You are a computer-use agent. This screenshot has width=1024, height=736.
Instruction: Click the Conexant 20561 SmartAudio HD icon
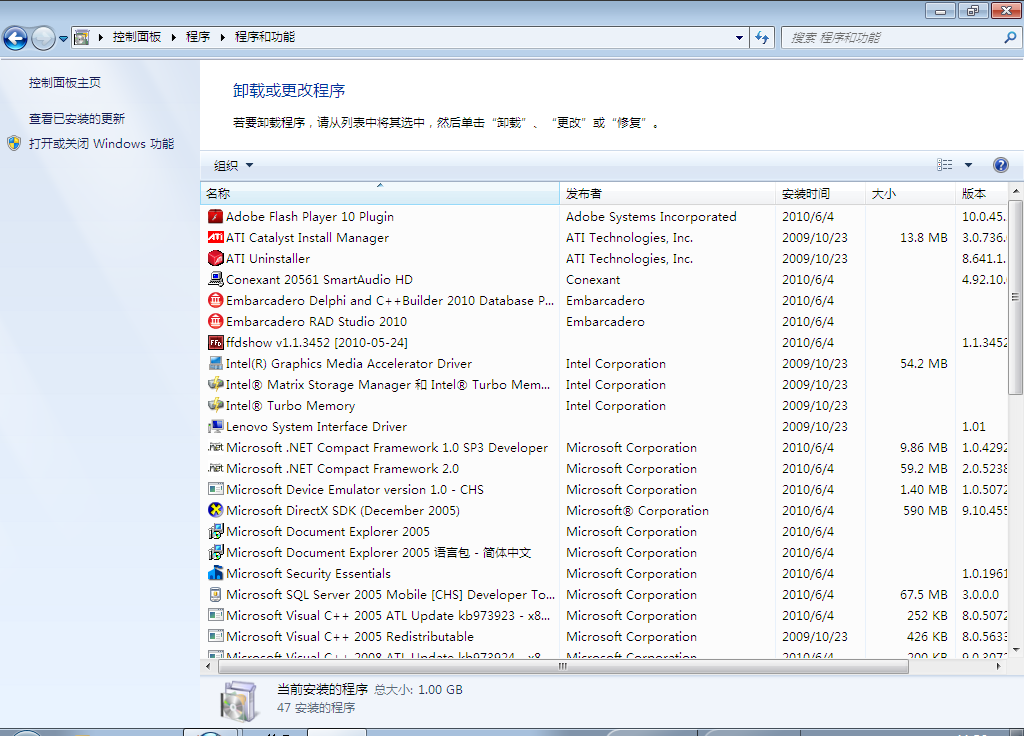tap(216, 279)
